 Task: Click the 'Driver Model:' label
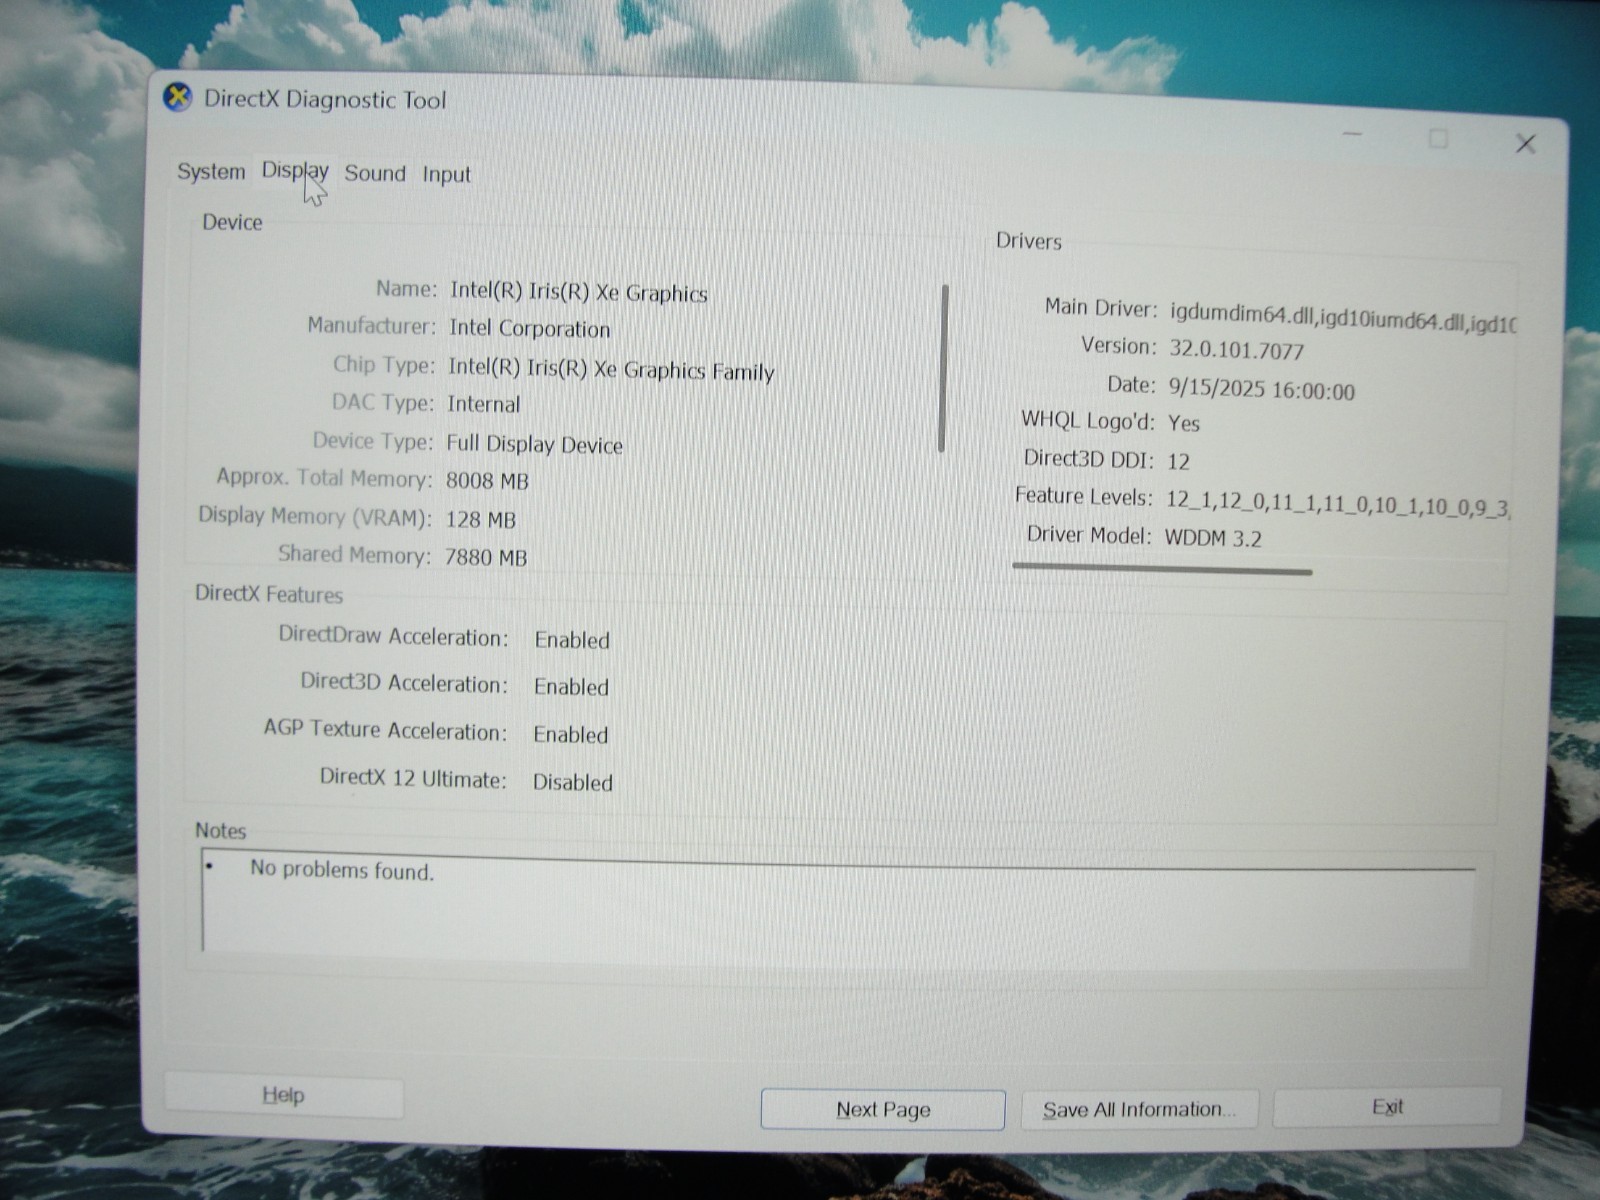click(1089, 535)
